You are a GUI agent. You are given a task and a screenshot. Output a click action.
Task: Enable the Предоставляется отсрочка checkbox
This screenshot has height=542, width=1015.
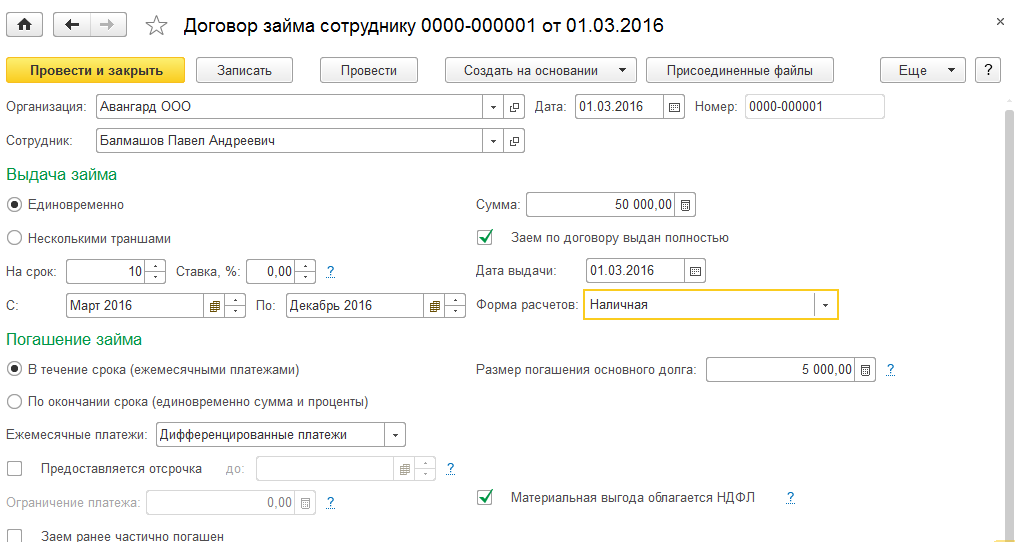(x=14, y=468)
